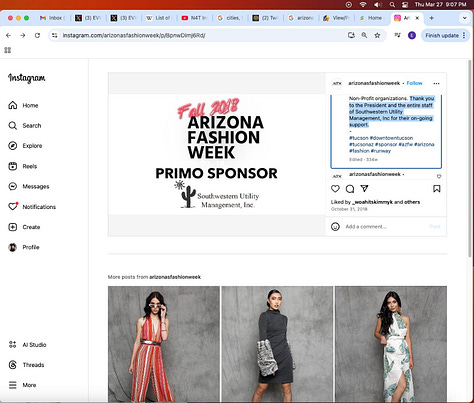Open the #downtowntucson hashtag link
This screenshot has height=403, width=474.
[391, 138]
